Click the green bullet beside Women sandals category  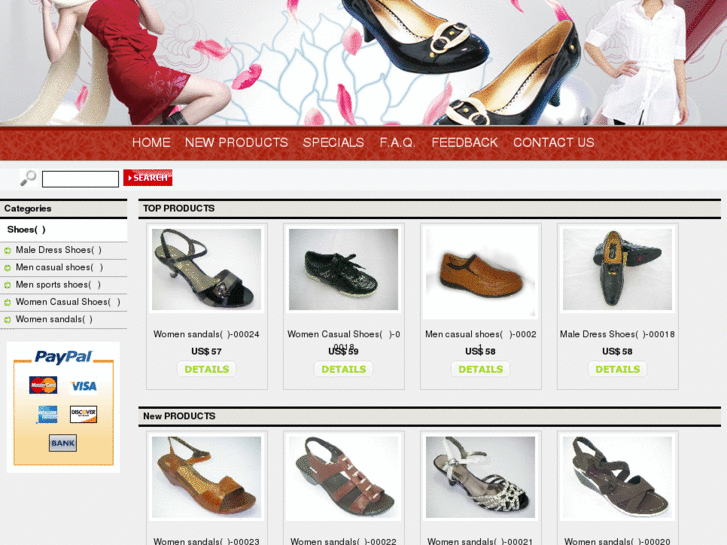tap(7, 320)
